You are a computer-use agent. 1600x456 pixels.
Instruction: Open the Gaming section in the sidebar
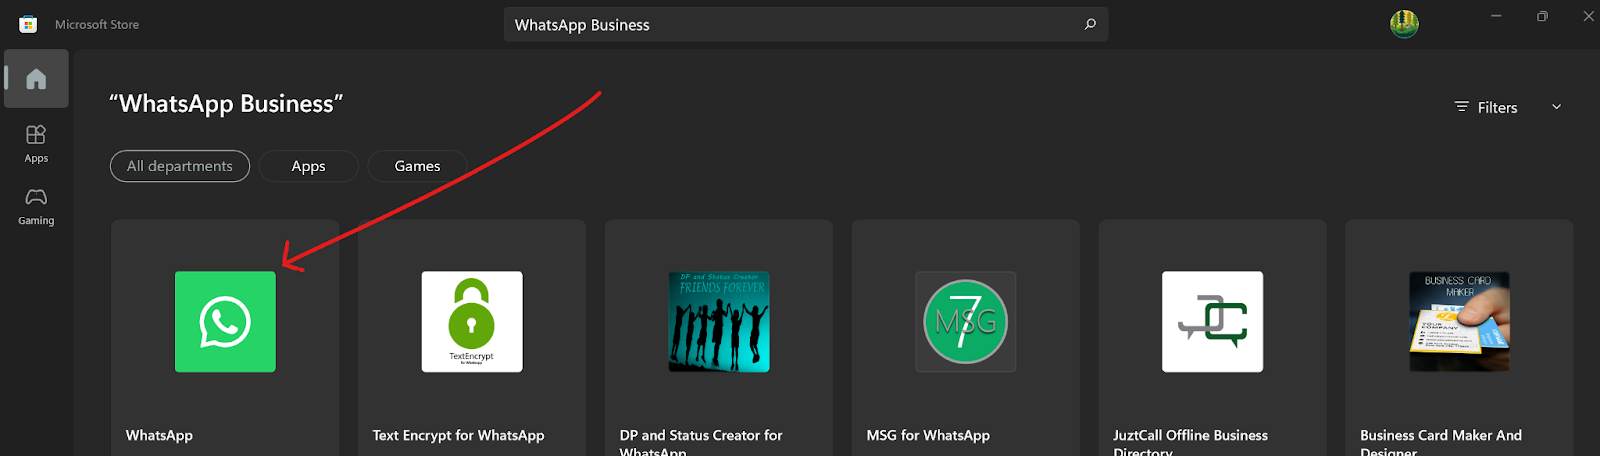point(36,206)
